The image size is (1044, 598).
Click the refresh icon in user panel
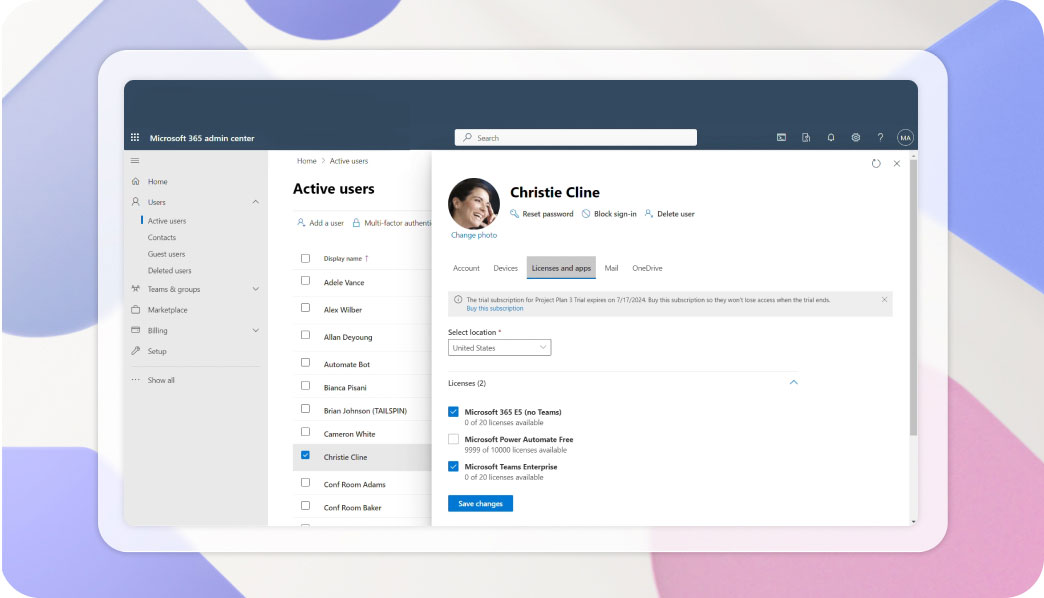(x=876, y=163)
